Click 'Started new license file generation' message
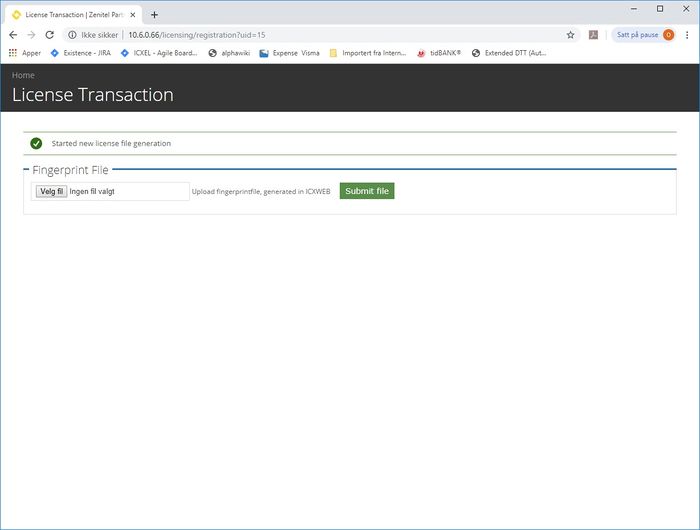 [111, 143]
